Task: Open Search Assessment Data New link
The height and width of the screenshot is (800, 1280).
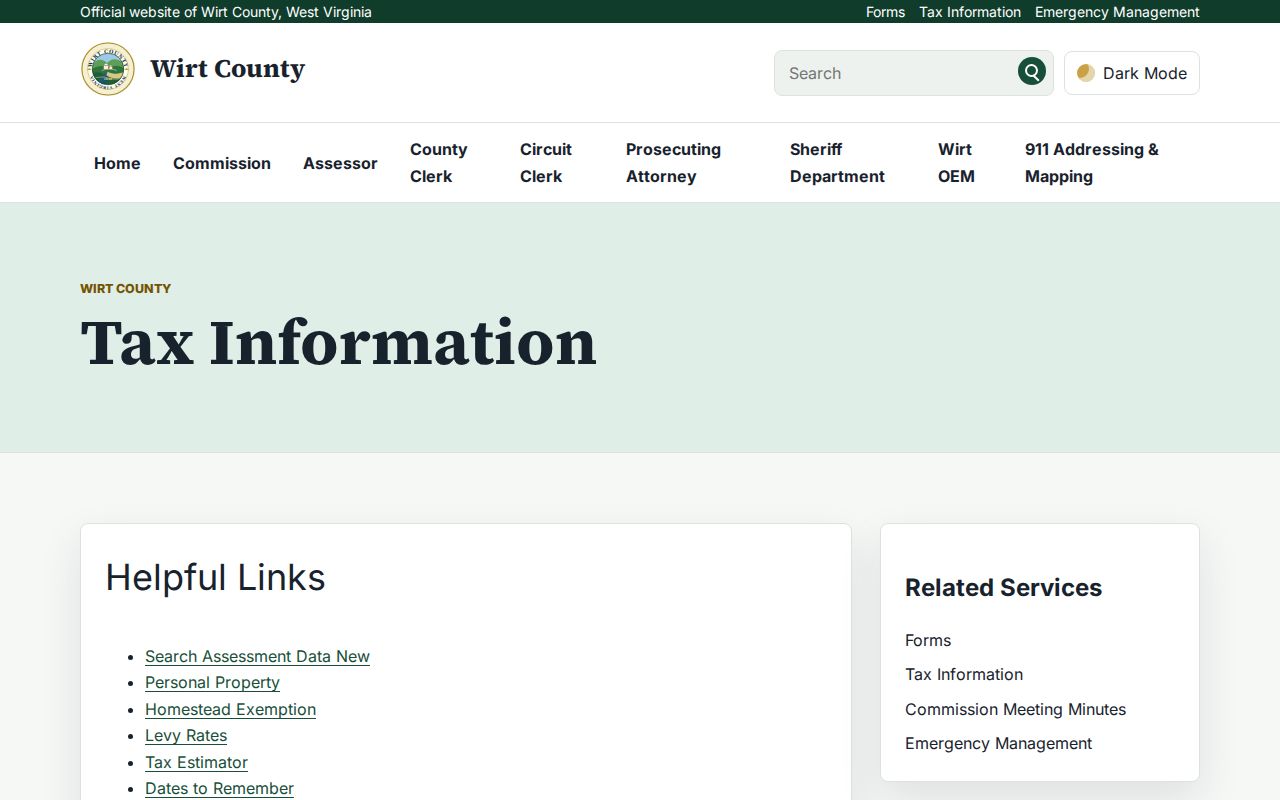Action: [x=257, y=656]
